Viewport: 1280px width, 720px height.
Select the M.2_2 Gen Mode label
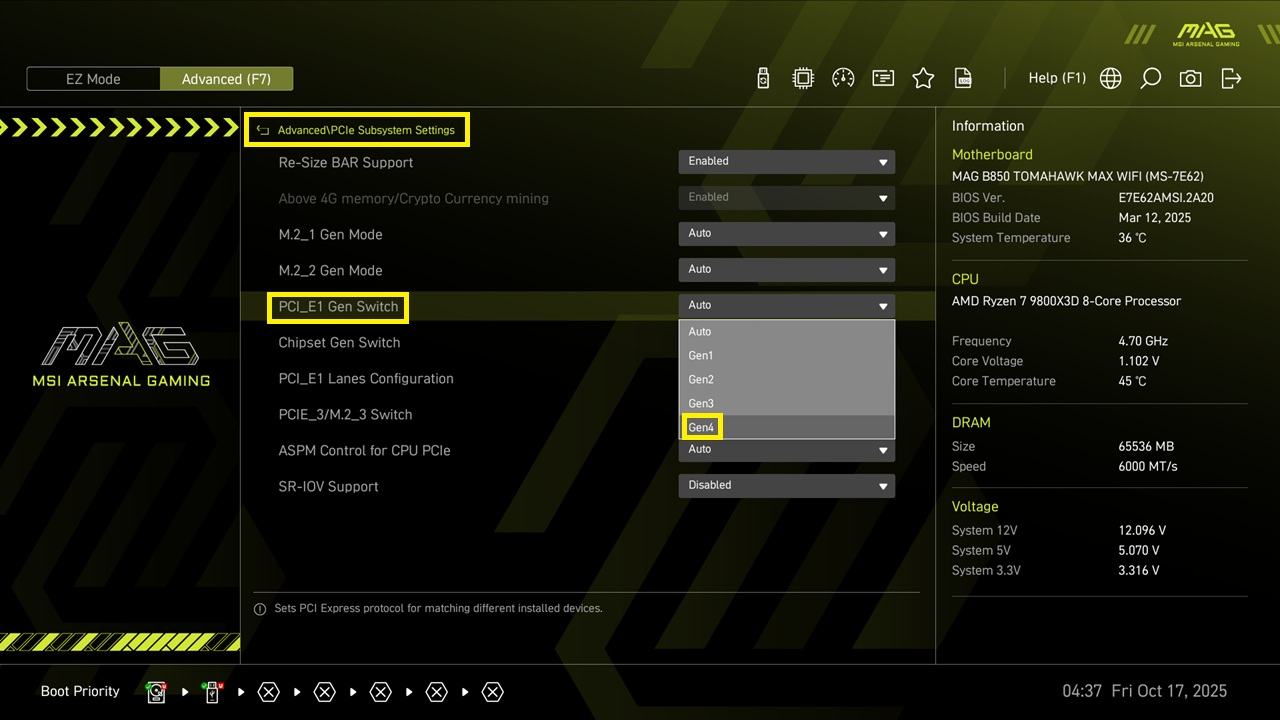[x=330, y=270]
